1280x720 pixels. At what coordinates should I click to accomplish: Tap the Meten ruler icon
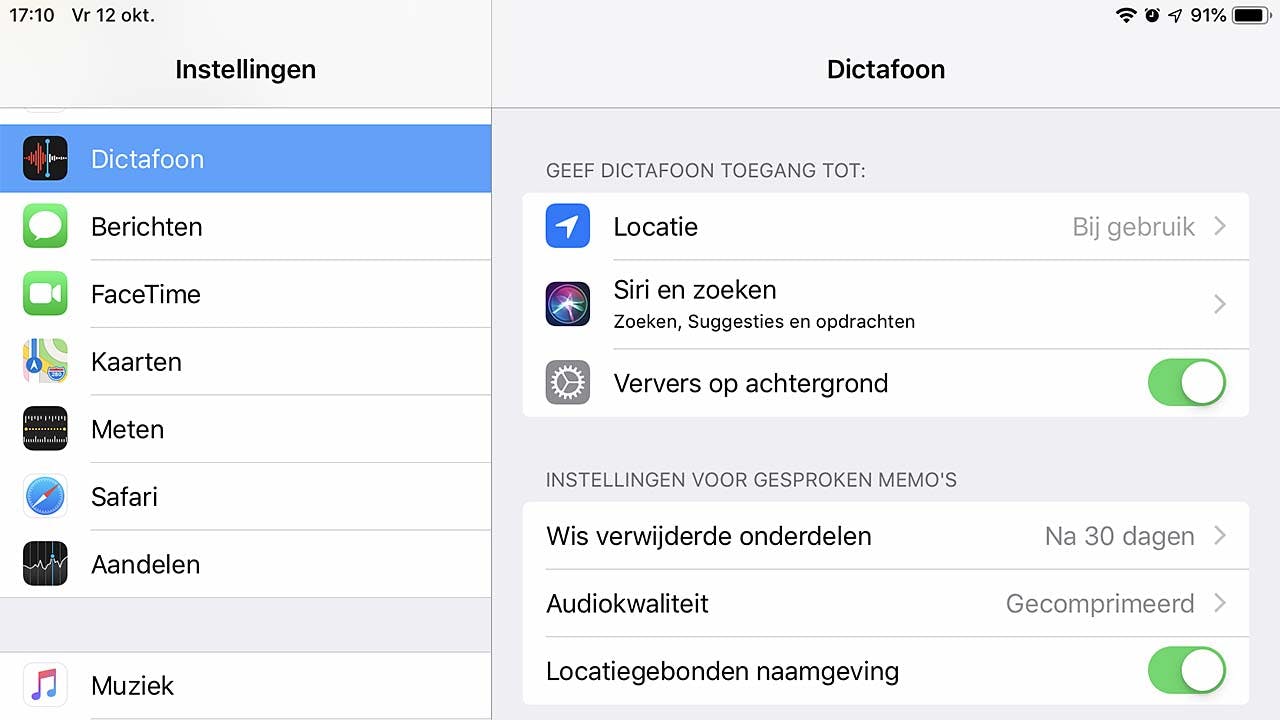coord(45,429)
